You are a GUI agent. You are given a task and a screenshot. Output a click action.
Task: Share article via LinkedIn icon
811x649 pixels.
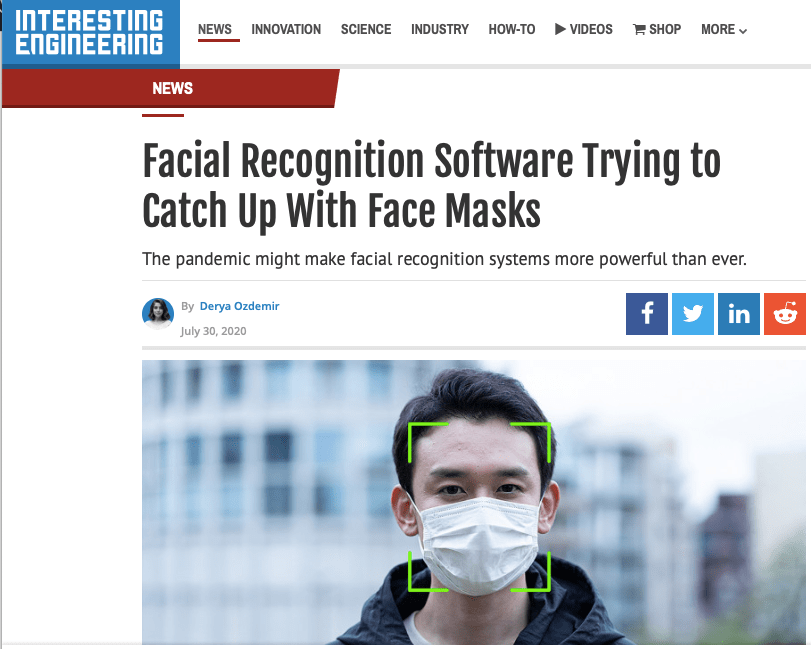point(739,314)
